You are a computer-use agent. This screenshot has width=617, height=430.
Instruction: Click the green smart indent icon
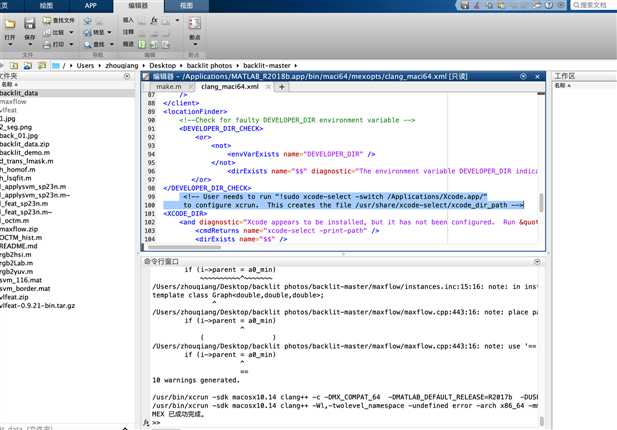click(142, 44)
